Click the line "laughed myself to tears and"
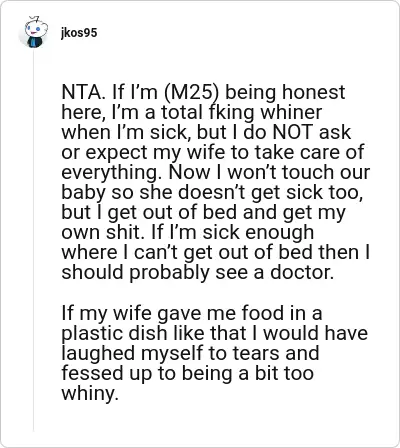This screenshot has width=400, height=448. (190, 353)
